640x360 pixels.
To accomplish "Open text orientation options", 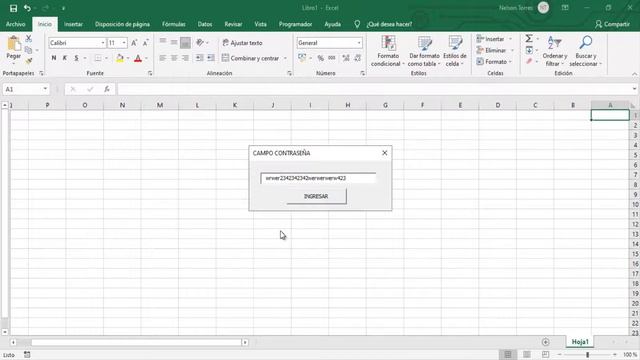I will (x=201, y=42).
